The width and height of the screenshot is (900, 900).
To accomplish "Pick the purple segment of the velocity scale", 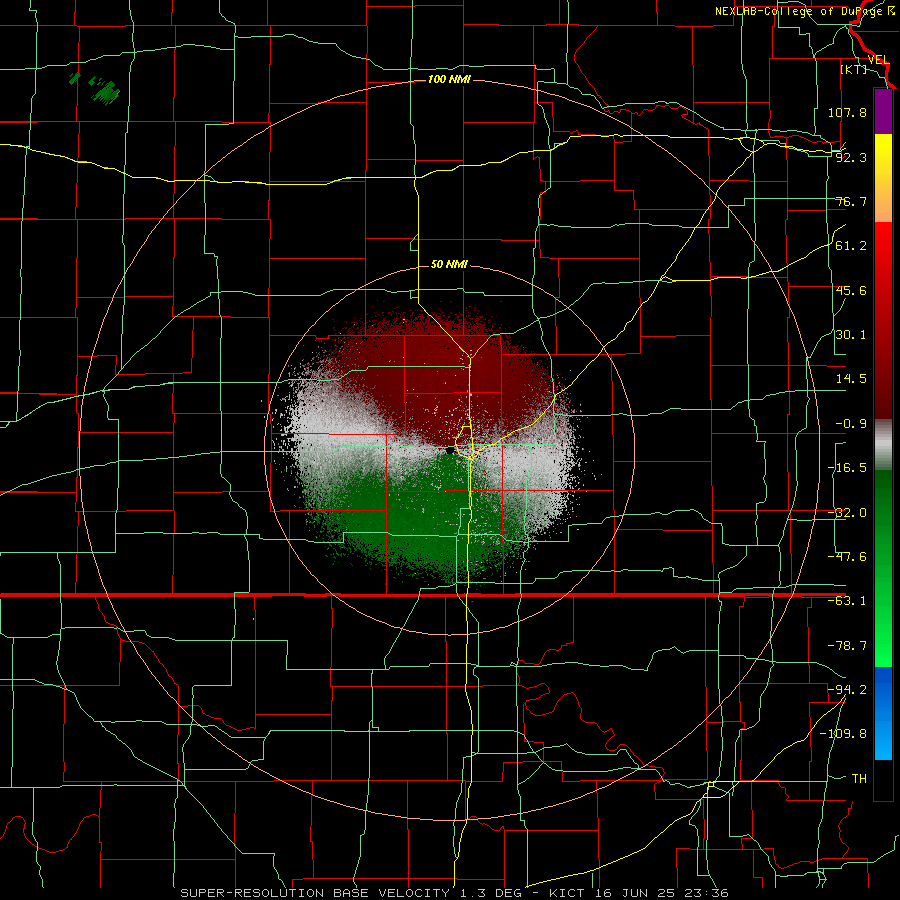I will 883,111.
